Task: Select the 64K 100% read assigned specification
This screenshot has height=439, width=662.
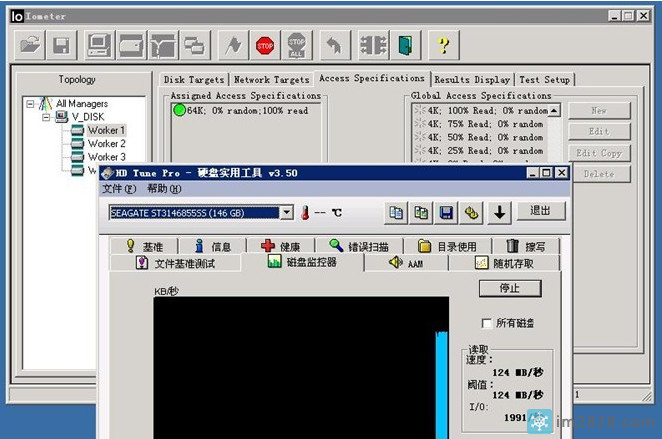Action: point(246,110)
